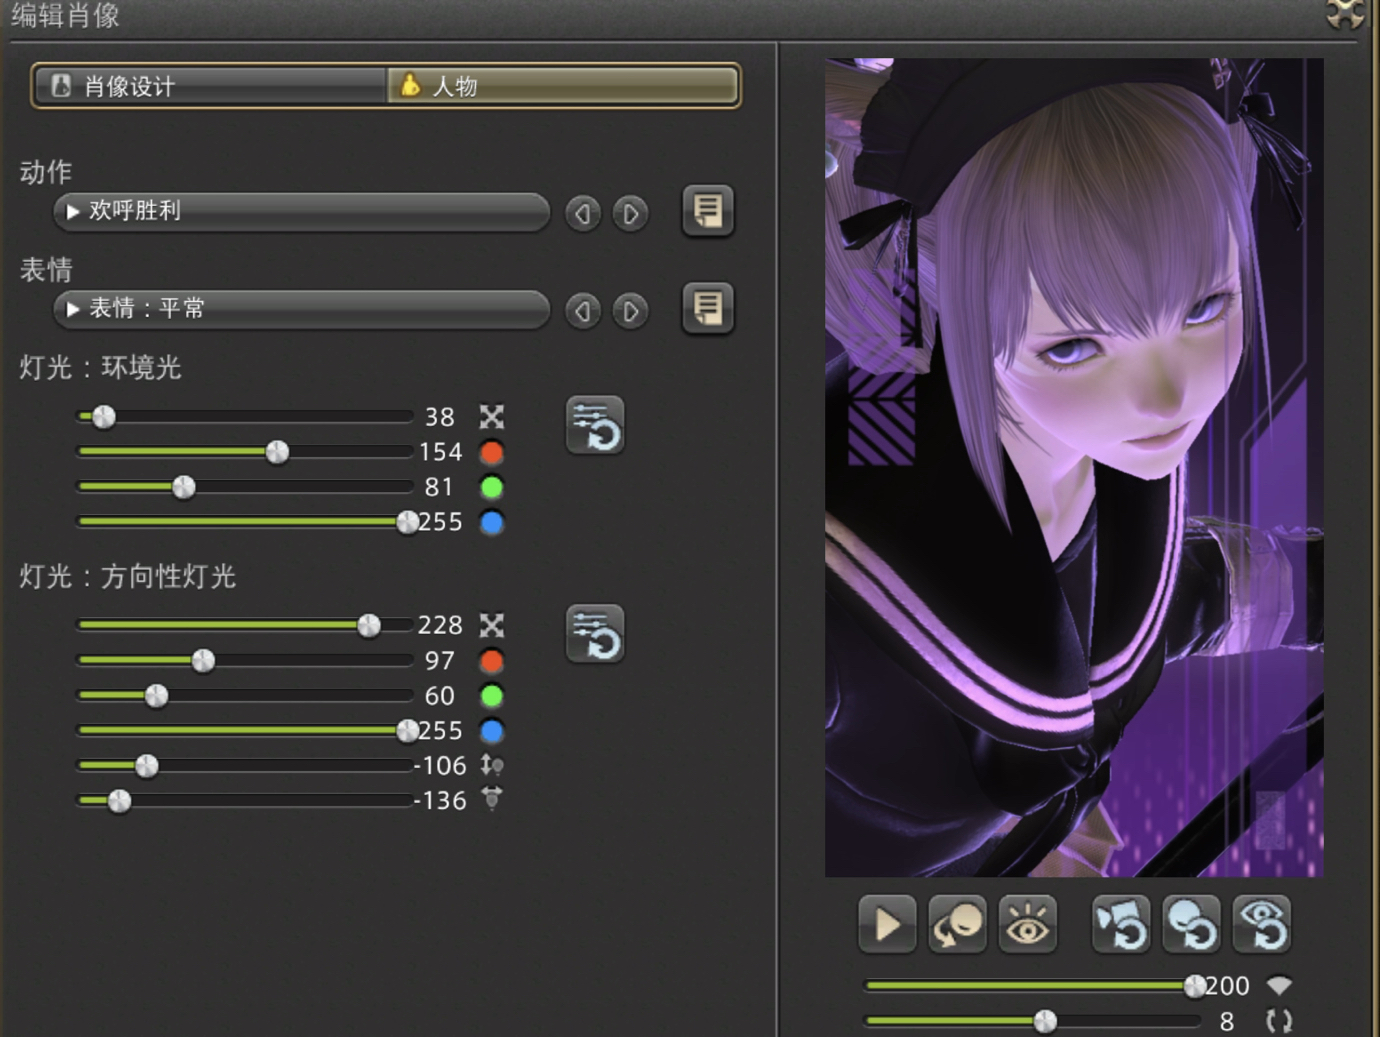Click the directional blue color dot beside 255
Viewport: 1380px width, 1037px height.
coord(491,731)
